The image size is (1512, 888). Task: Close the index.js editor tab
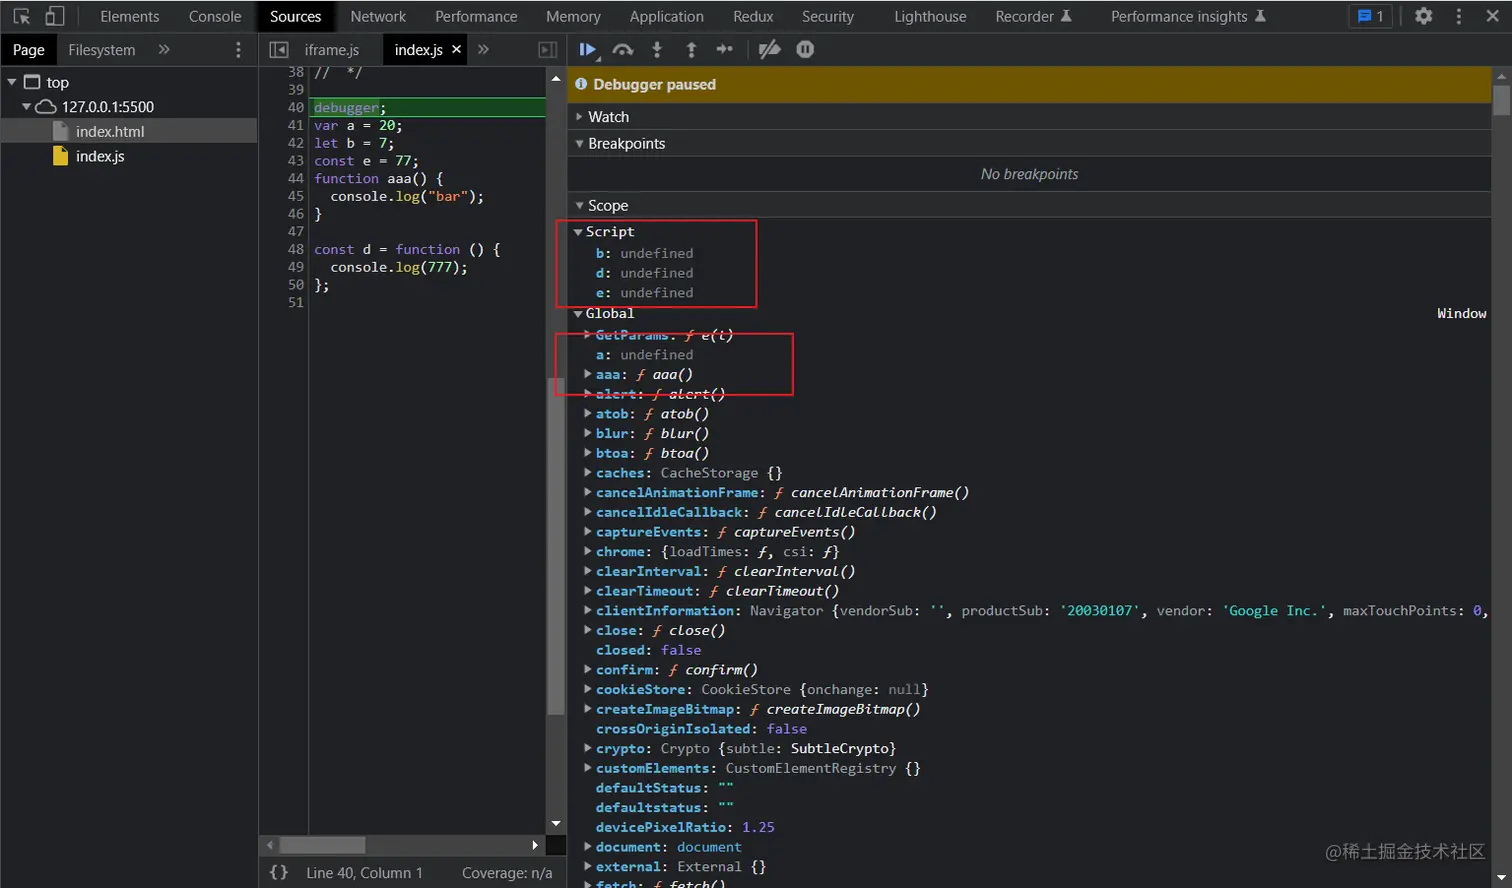[x=457, y=49]
